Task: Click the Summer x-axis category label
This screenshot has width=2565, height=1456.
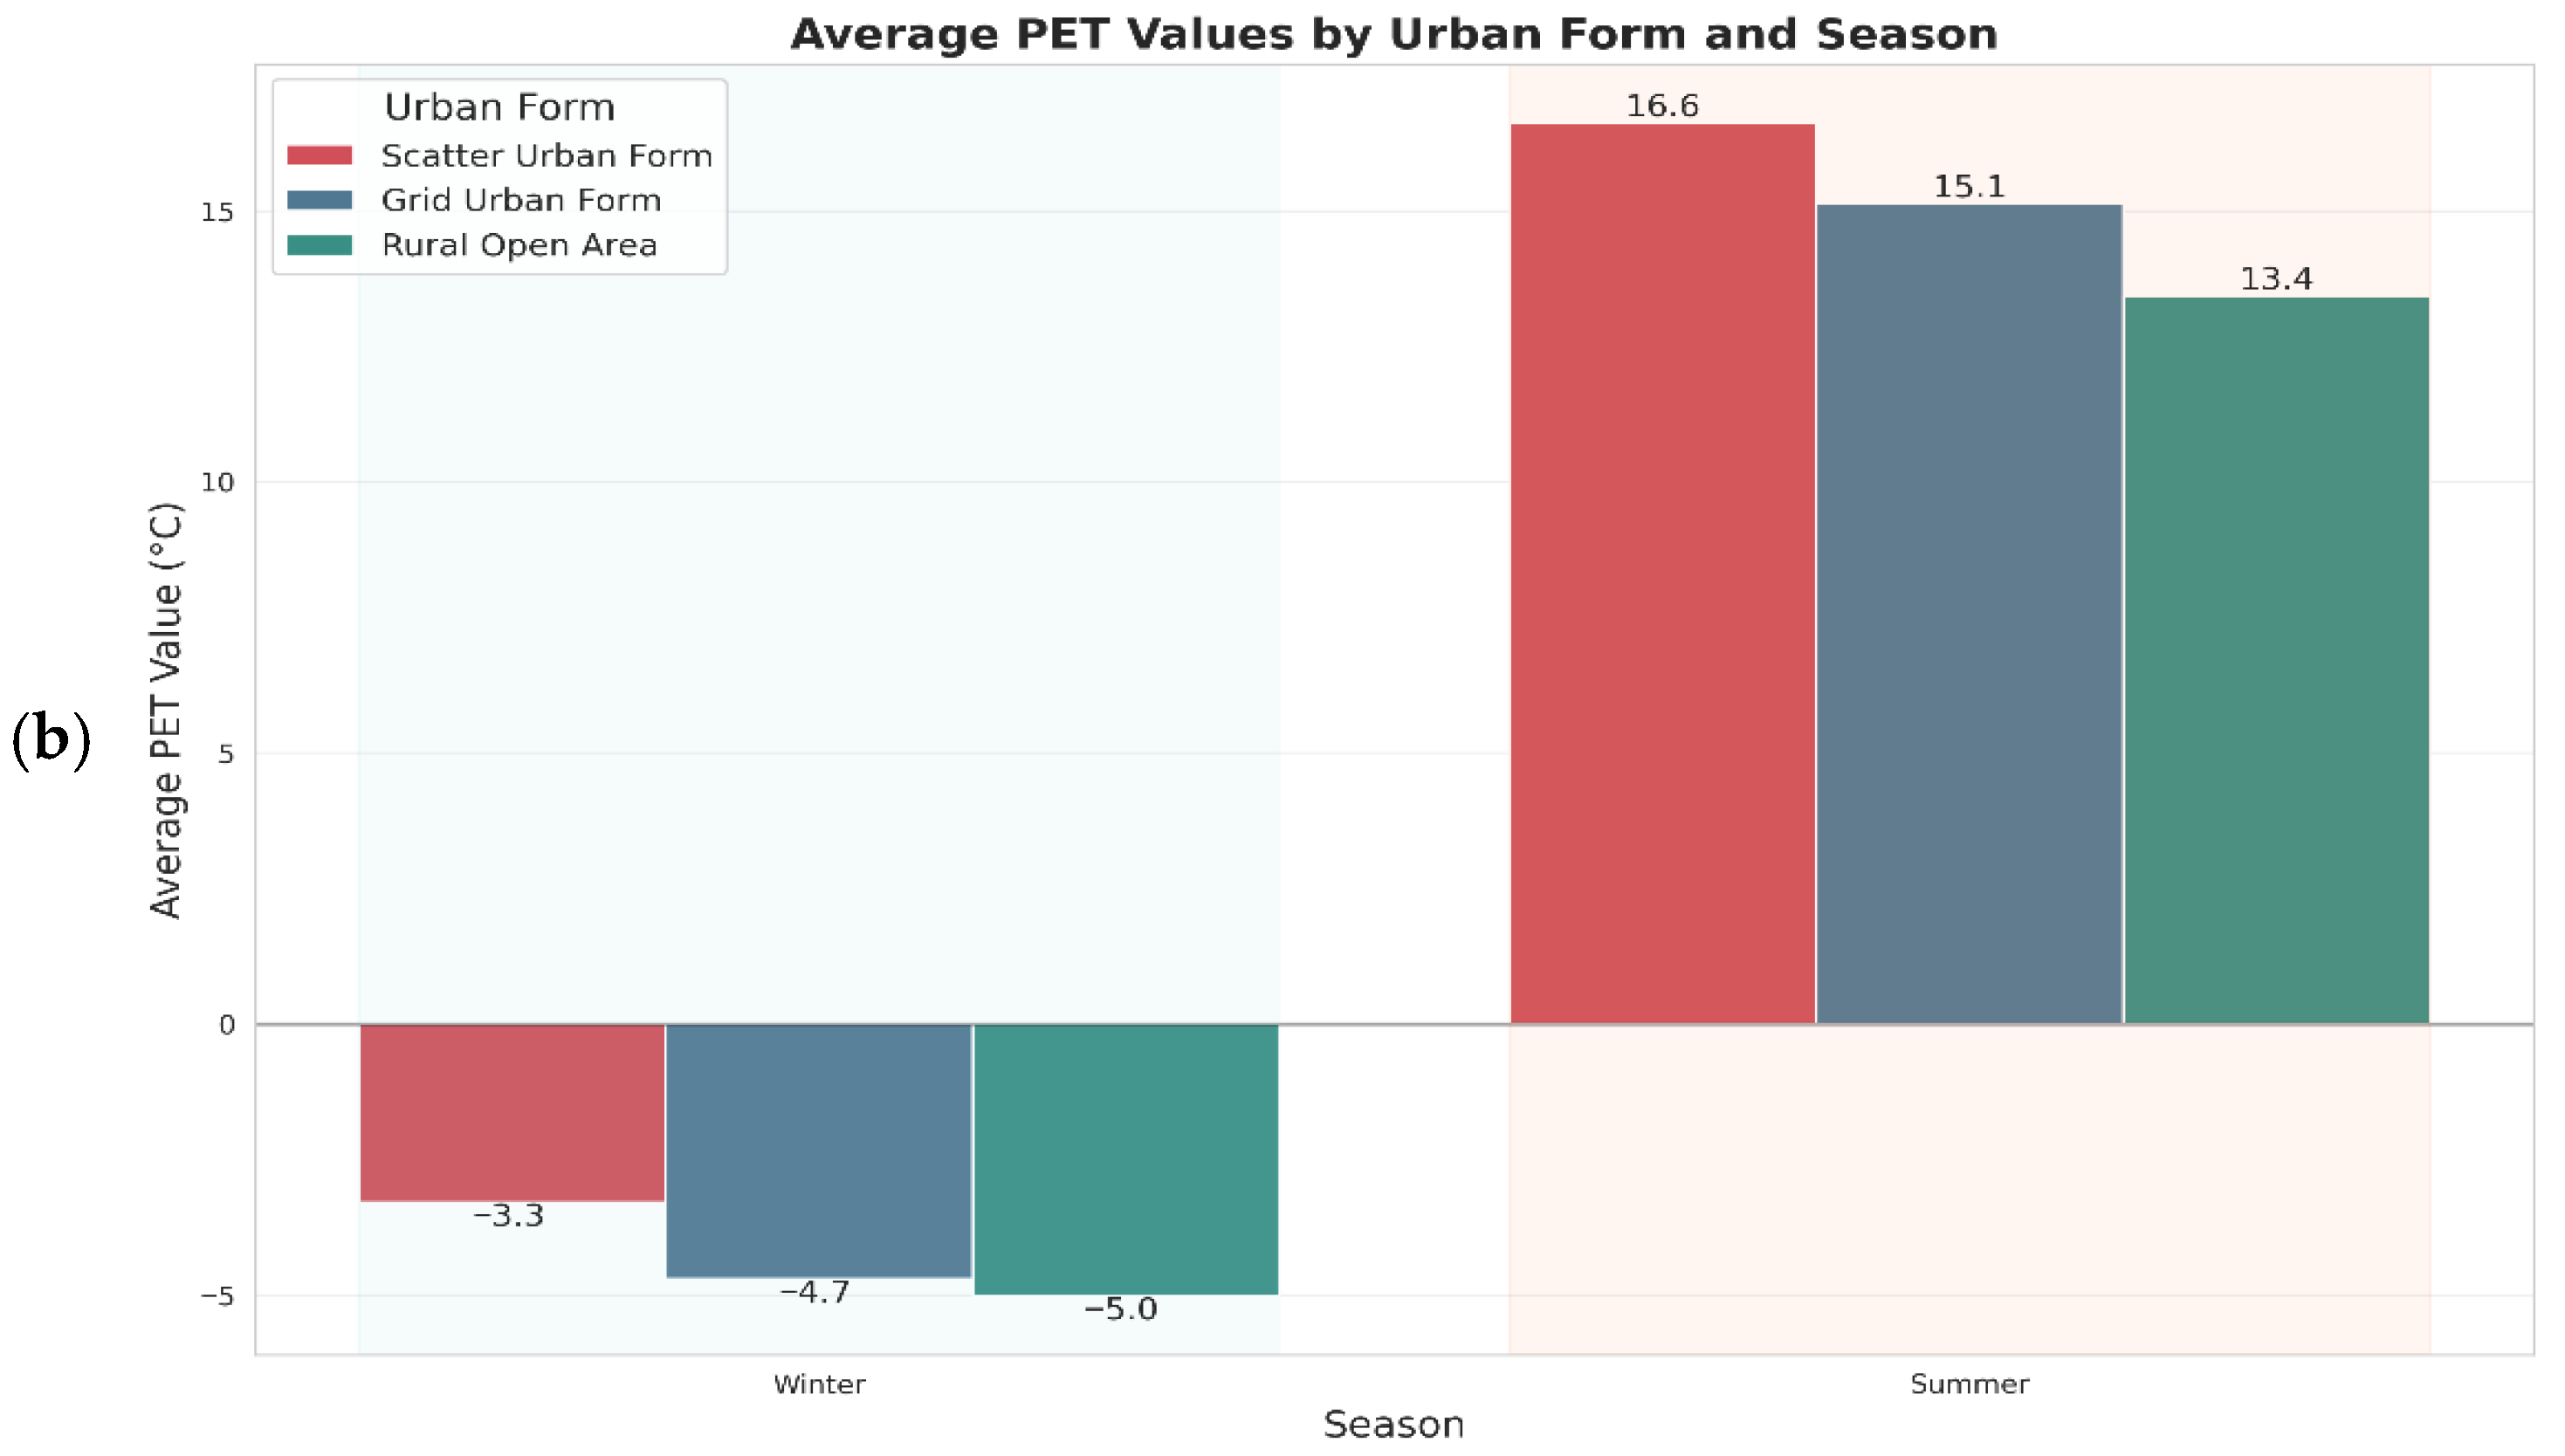Action: 1968,1384
